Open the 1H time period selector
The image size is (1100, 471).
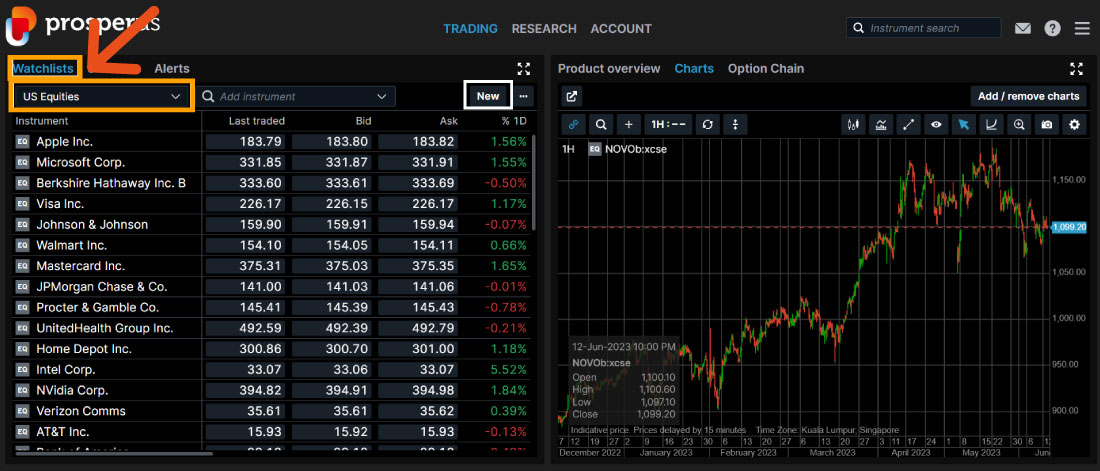668,124
